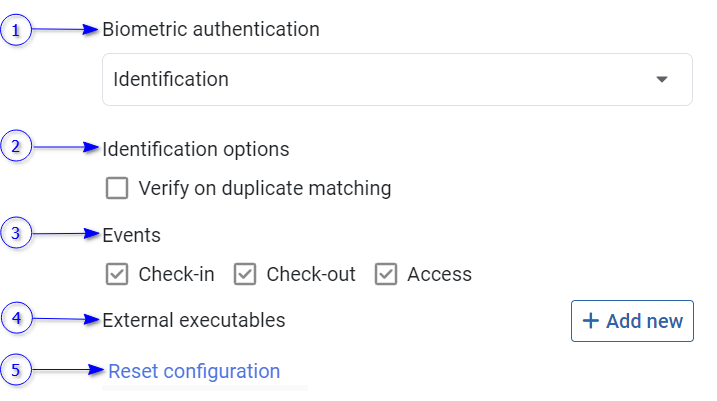Enable the Verify on duplicate matching checkbox
The width and height of the screenshot is (717, 401).
(117, 188)
